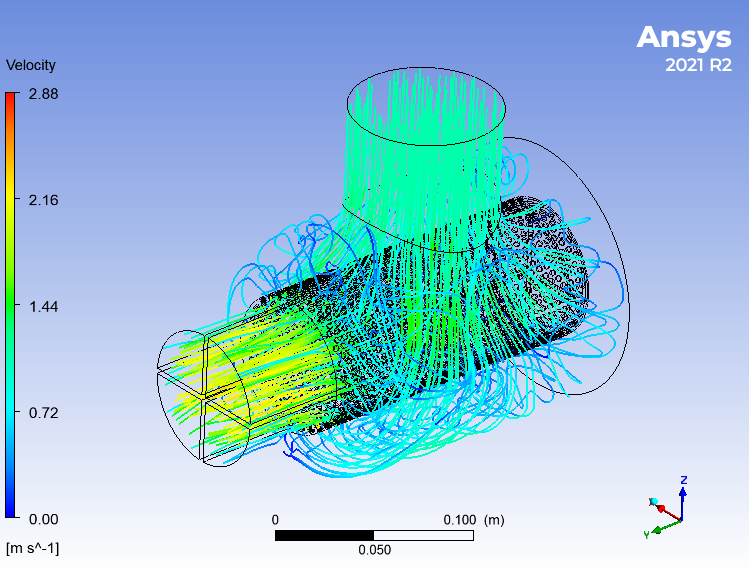Click the red top of the velocity color bar
This screenshot has height=575, width=749.
click(11, 98)
